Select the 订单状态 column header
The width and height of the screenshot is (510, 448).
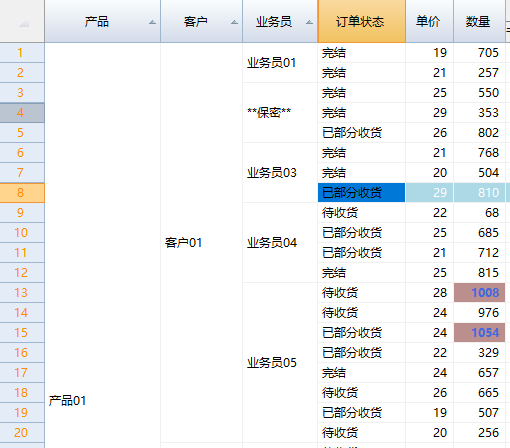(x=362, y=21)
